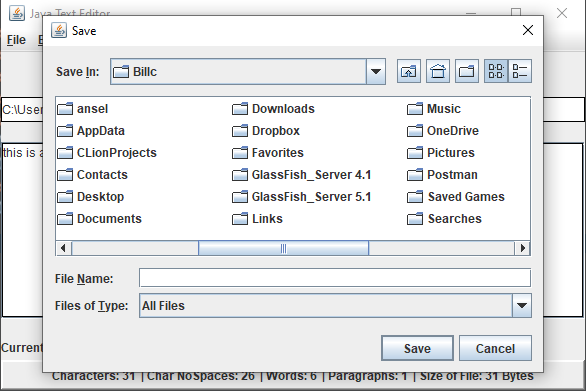Cancel the save dialog
The height and width of the screenshot is (391, 586).
click(495, 348)
